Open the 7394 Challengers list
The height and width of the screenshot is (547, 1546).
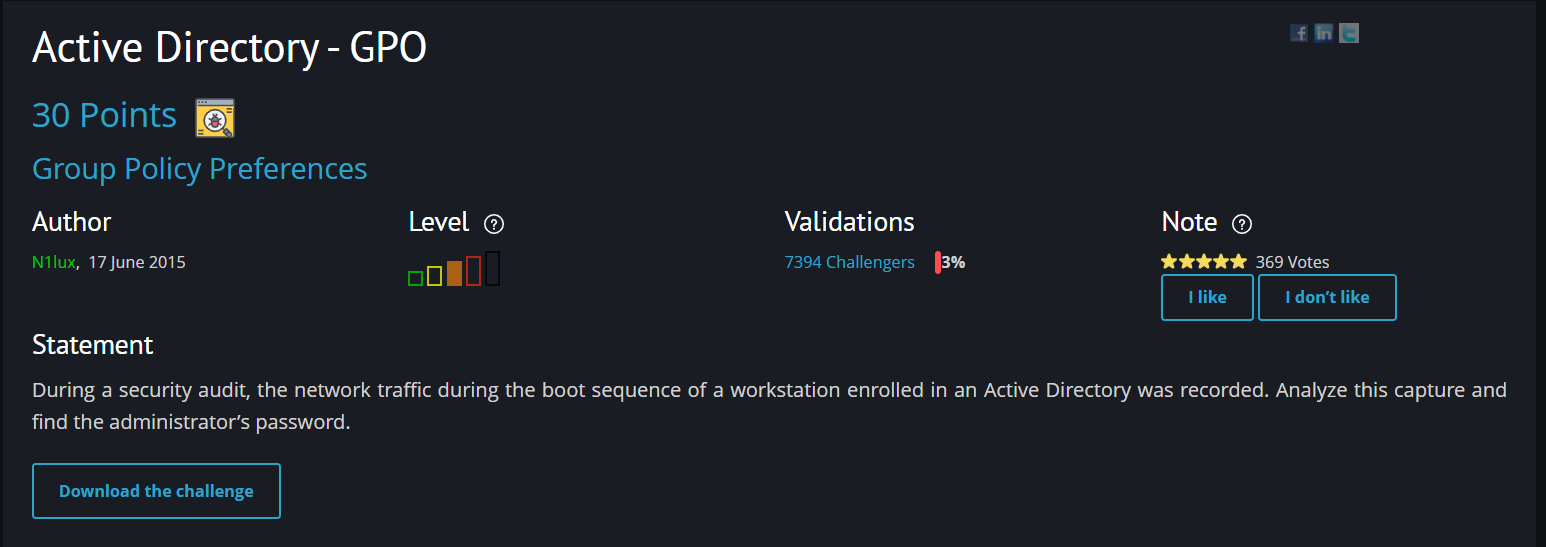pyautogui.click(x=850, y=262)
